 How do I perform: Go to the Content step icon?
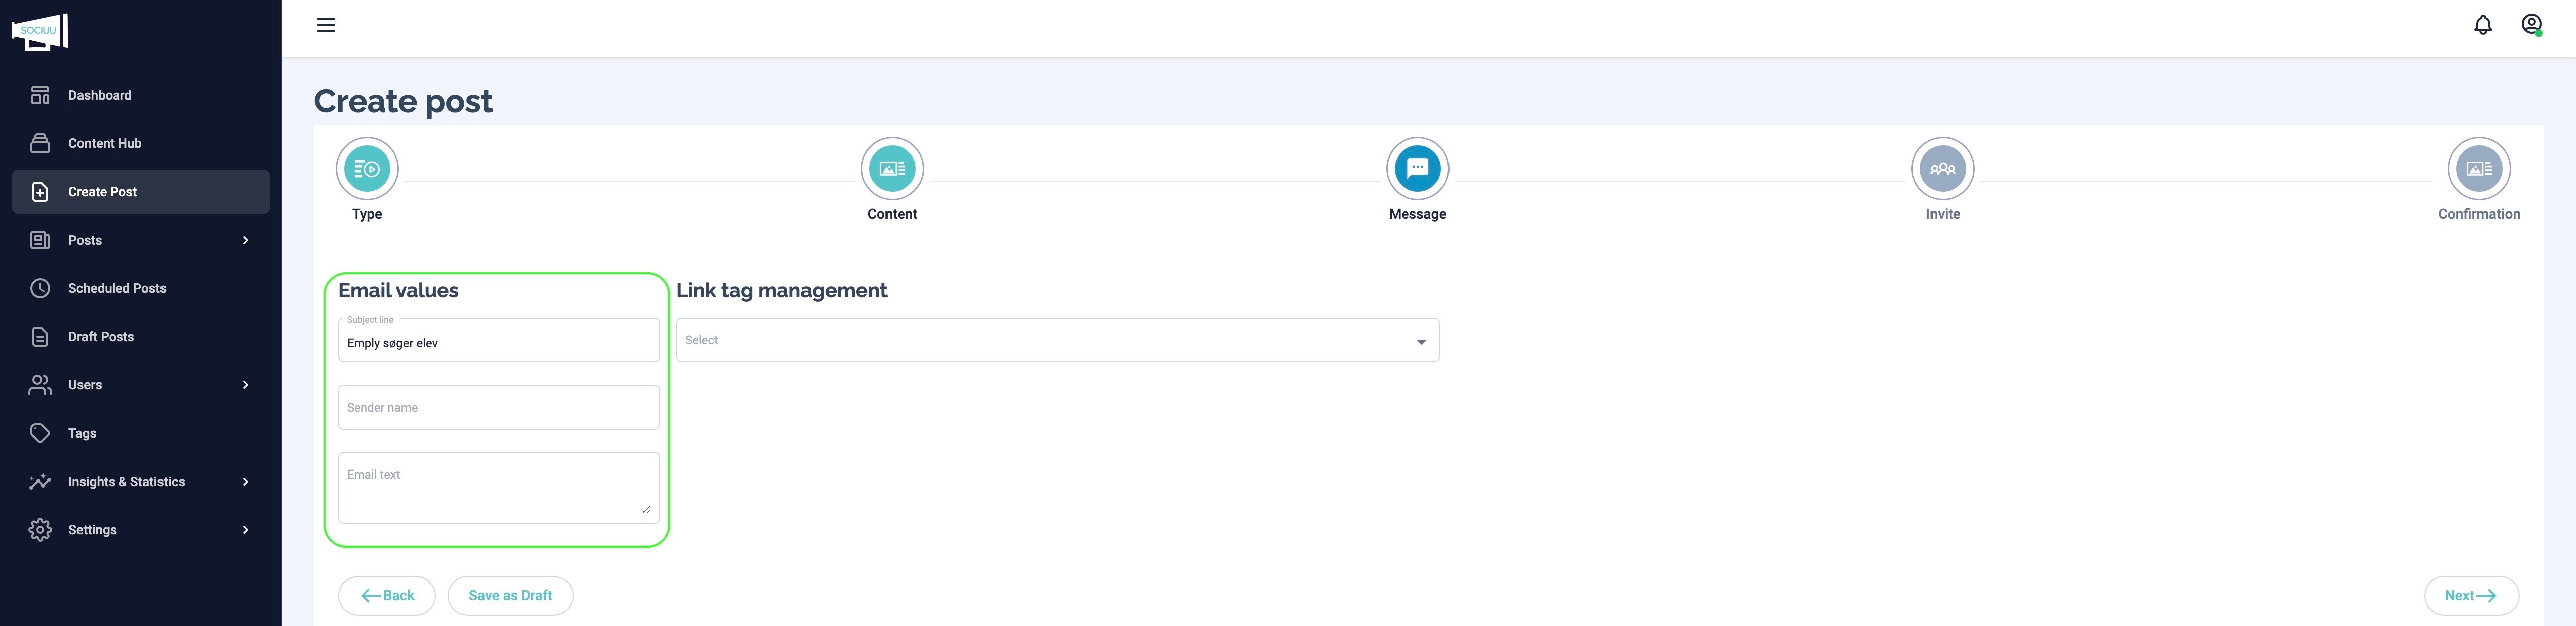point(892,169)
